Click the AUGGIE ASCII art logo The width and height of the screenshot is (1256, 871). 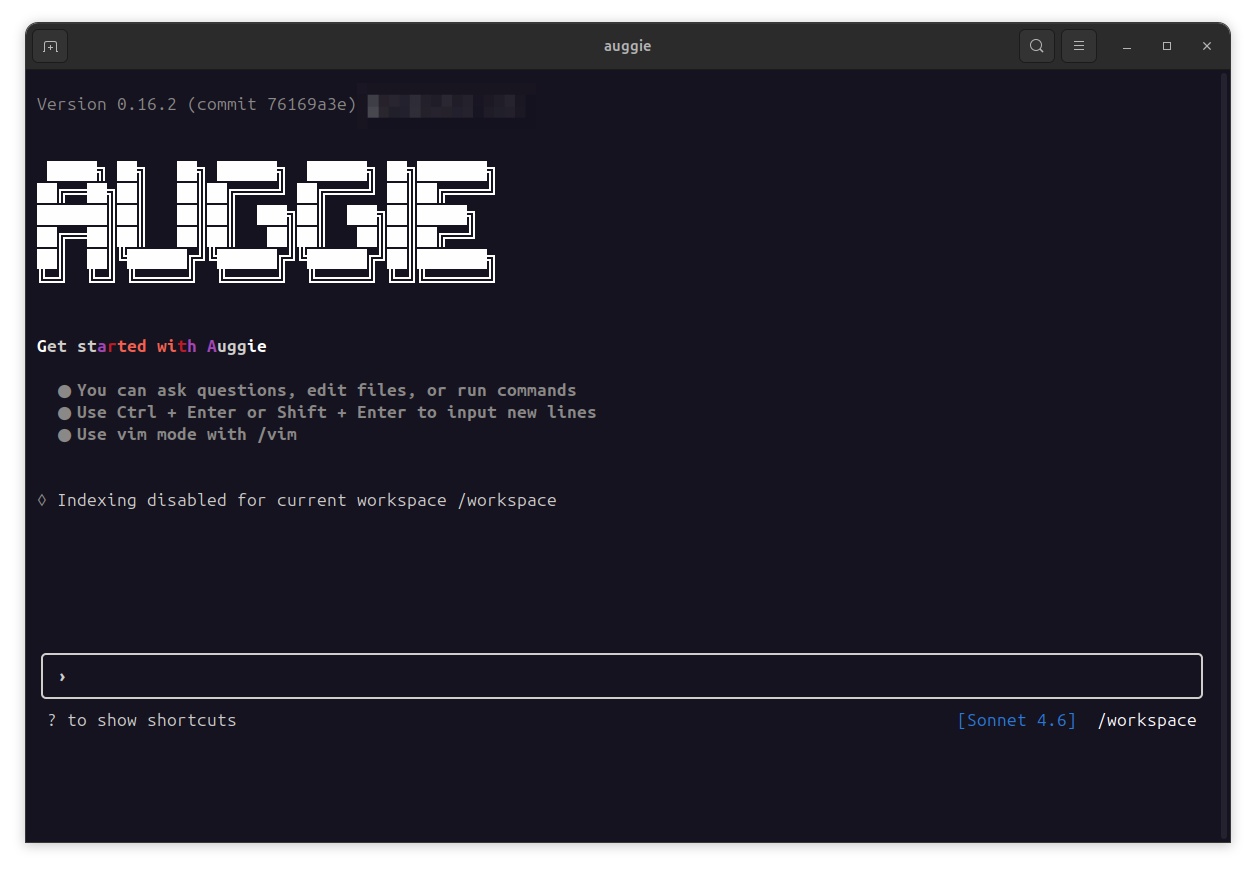pos(267,220)
